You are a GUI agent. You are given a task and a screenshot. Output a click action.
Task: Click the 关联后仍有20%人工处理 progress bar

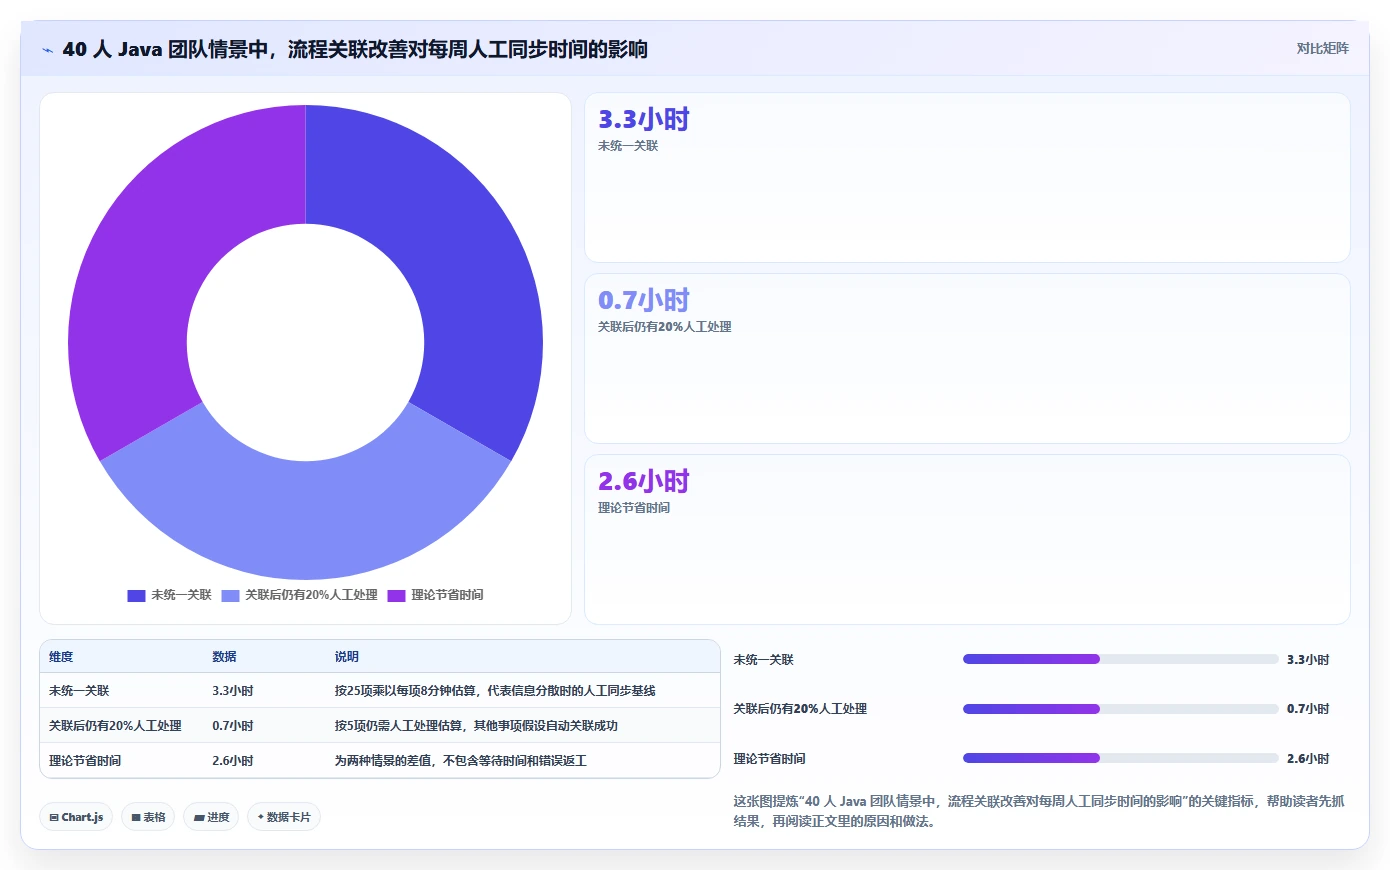1120,709
